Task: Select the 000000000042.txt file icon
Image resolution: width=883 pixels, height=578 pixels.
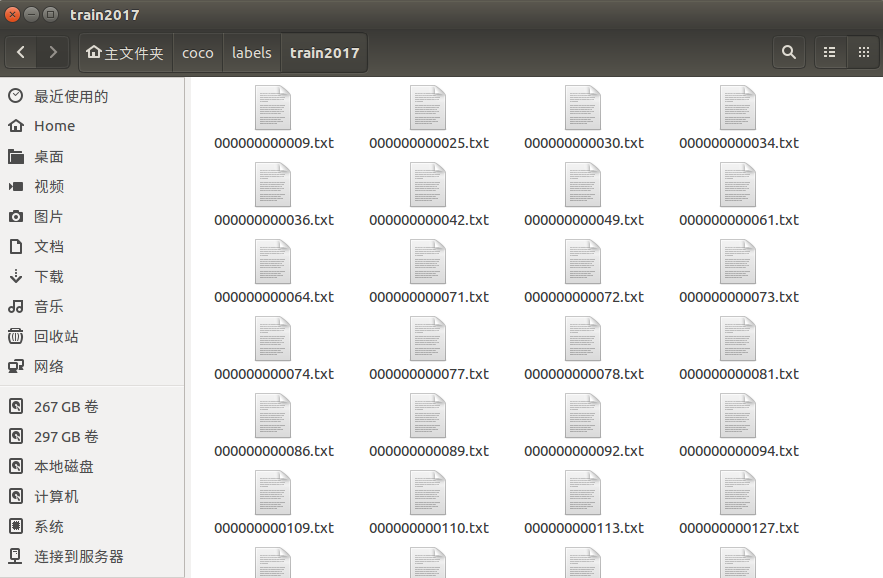Action: (x=428, y=185)
